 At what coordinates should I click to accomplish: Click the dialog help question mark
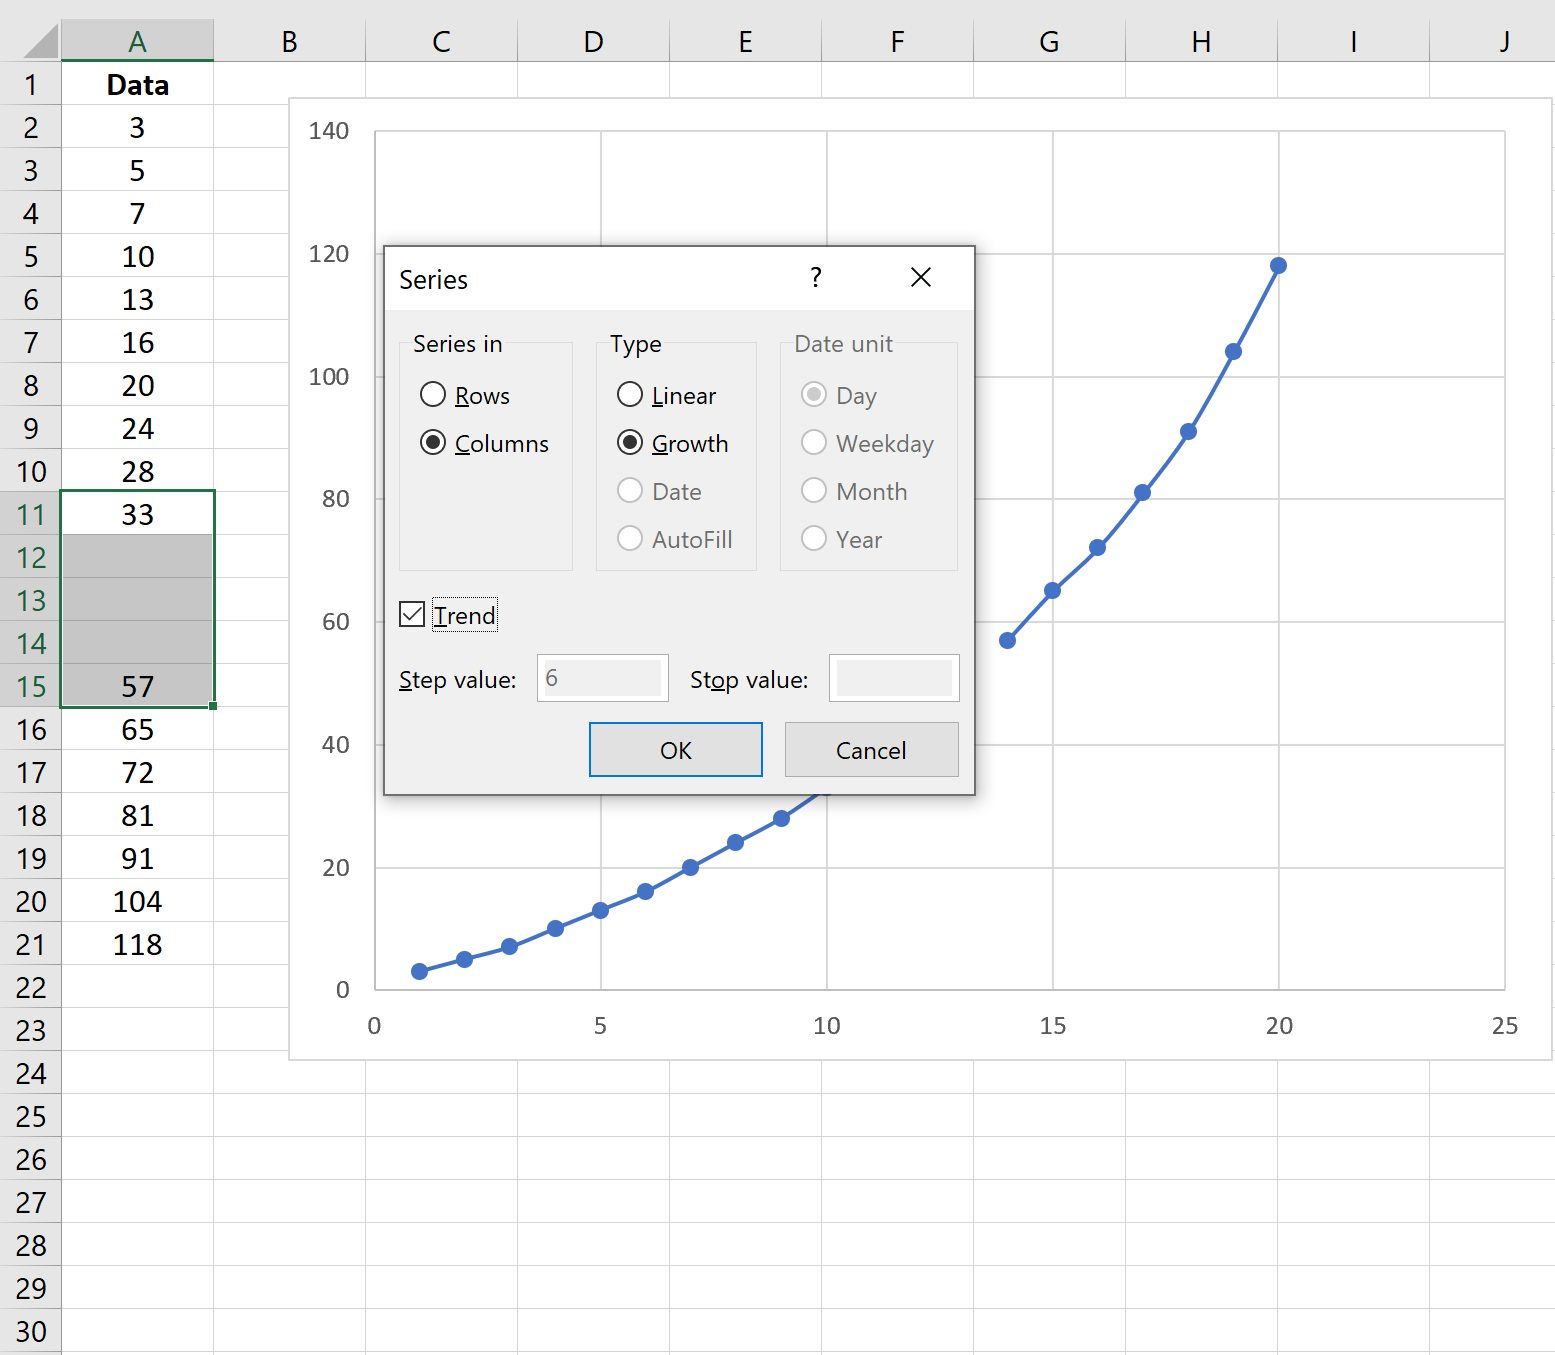click(x=816, y=278)
